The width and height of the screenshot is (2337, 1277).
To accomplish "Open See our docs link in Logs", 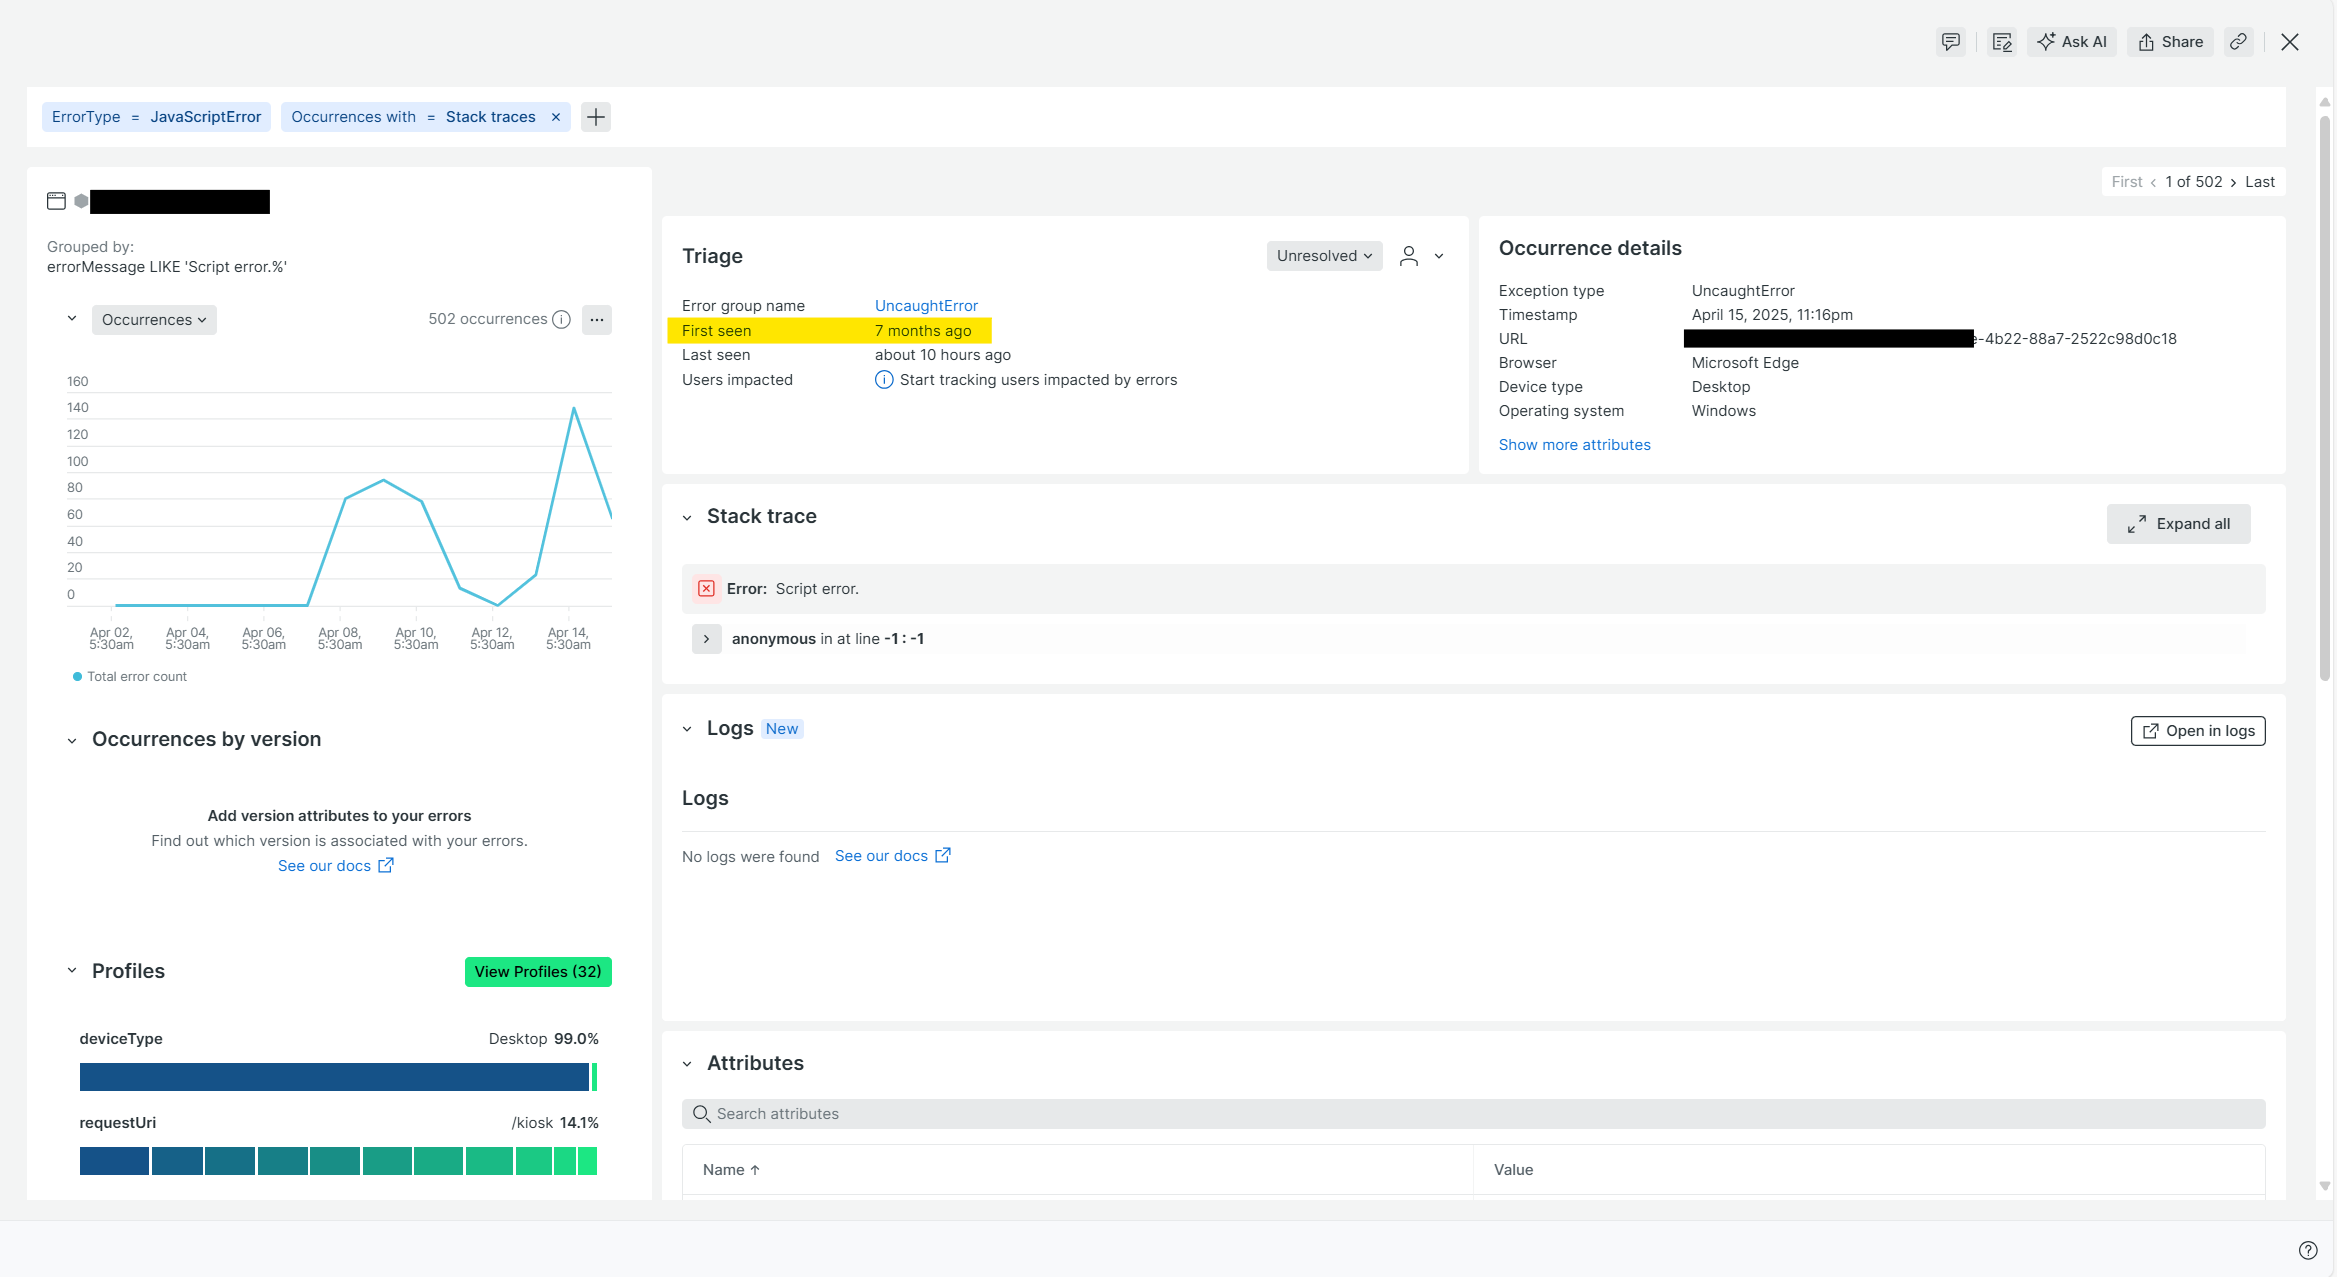I will tap(892, 856).
